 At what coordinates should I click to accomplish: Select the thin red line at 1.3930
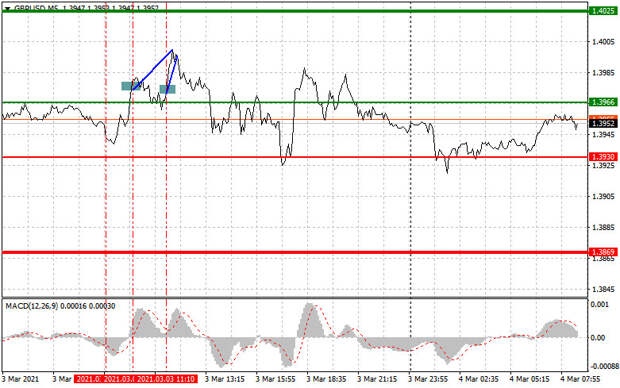[295, 157]
